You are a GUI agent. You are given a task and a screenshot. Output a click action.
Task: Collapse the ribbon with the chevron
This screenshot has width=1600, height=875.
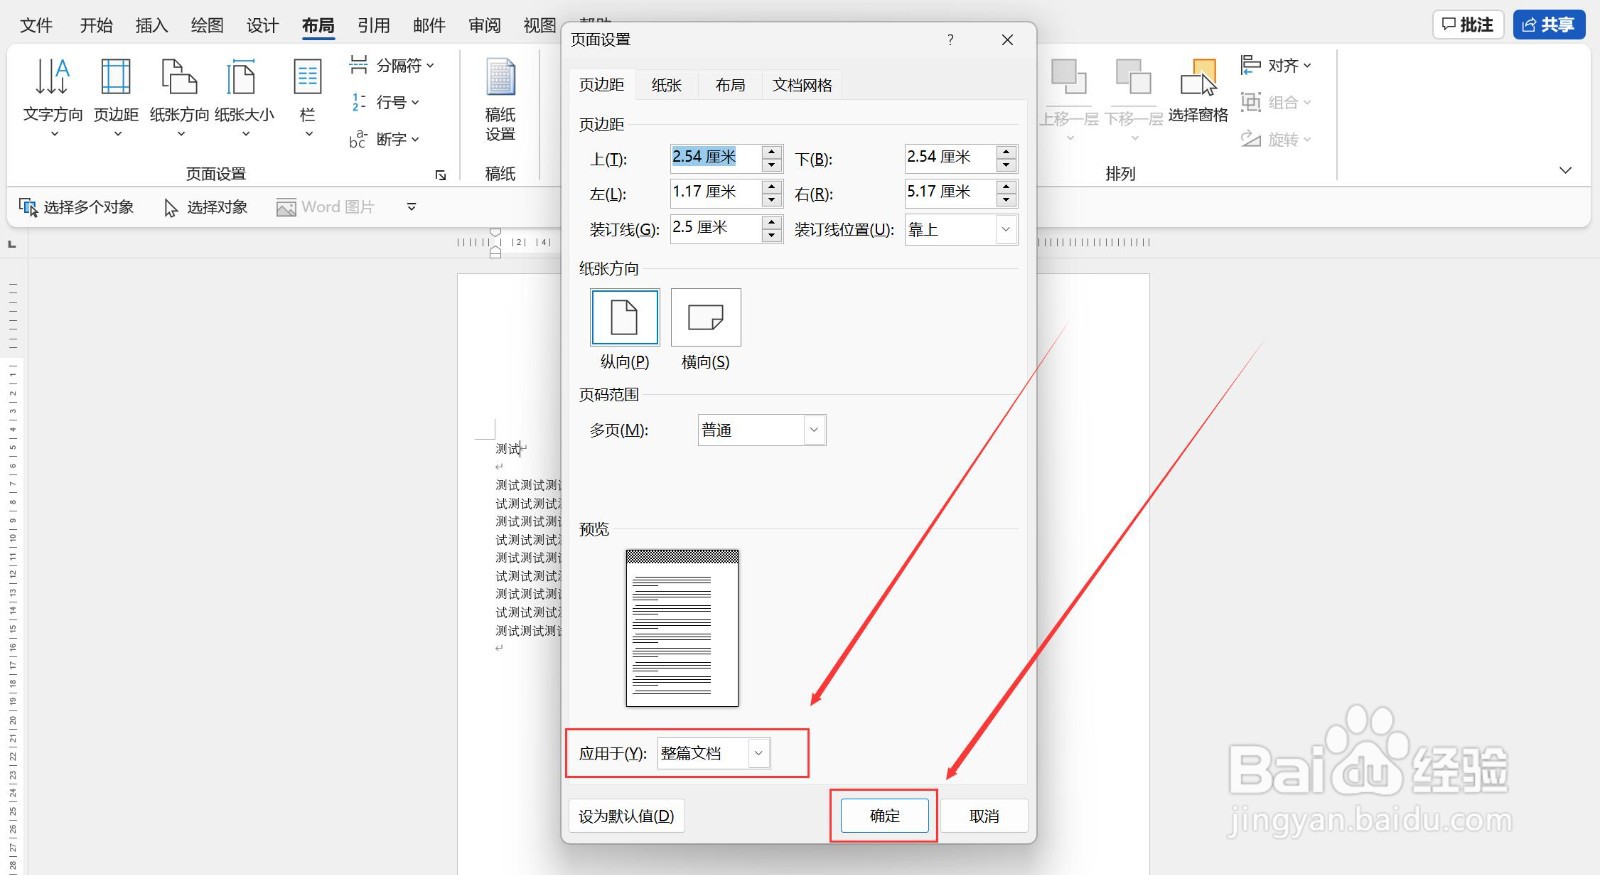tap(1566, 171)
